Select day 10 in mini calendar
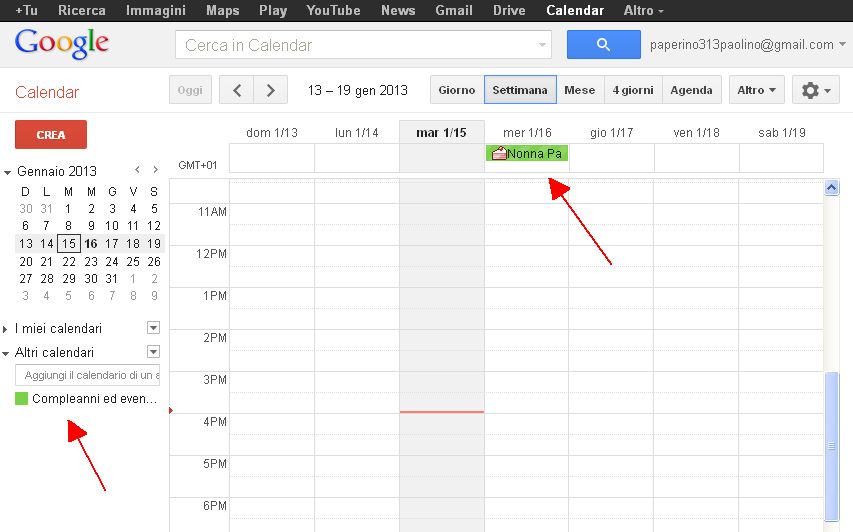853x532 pixels. coord(112,226)
